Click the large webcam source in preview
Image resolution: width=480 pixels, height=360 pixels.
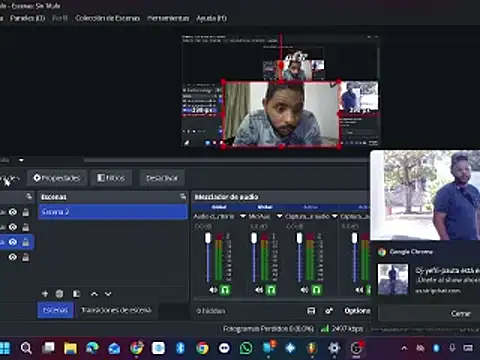click(282, 114)
